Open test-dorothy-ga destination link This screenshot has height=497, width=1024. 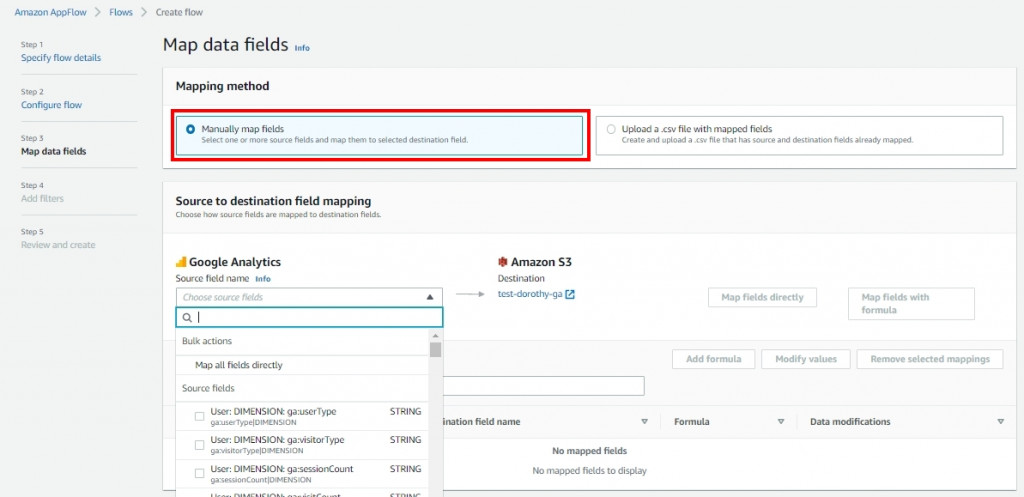click(x=530, y=295)
